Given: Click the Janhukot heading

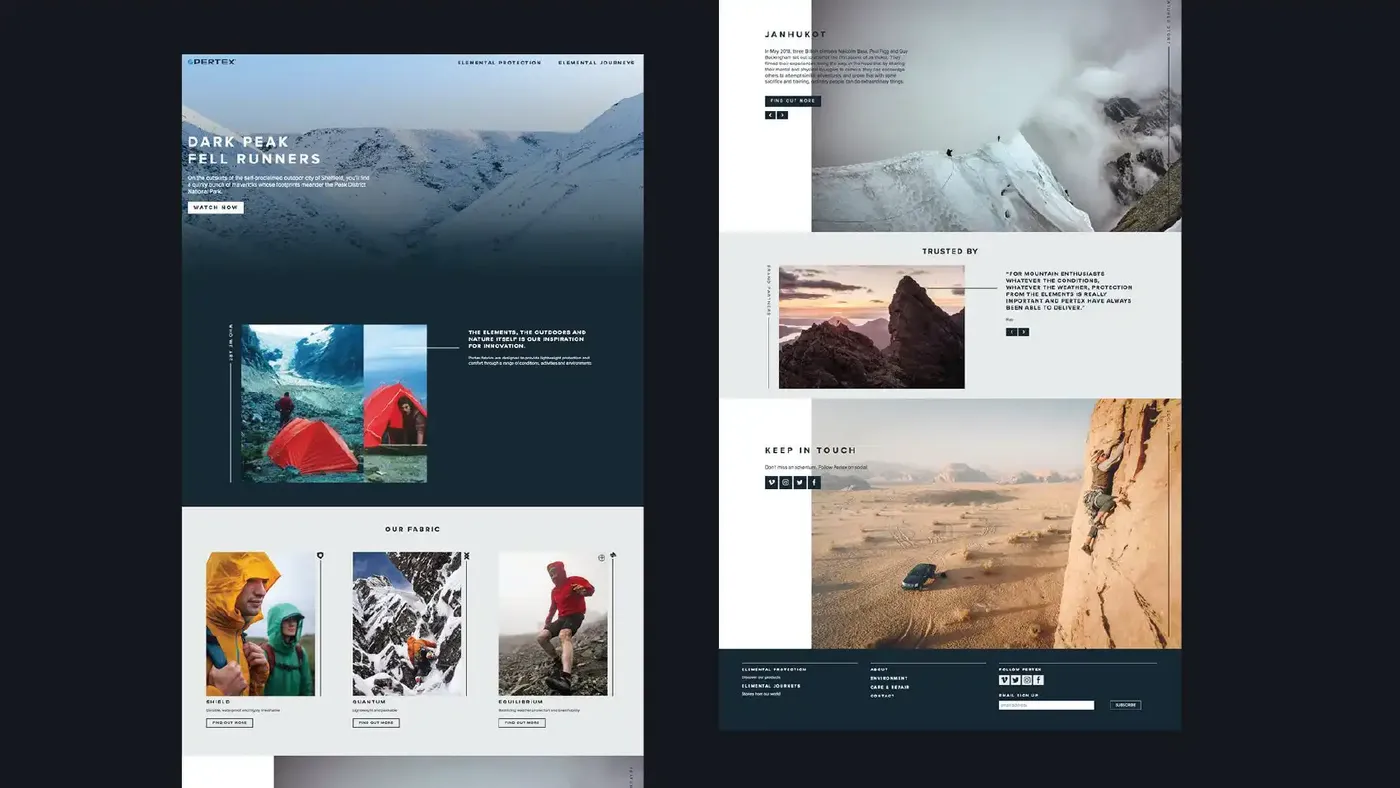Looking at the screenshot, I should tap(796, 34).
